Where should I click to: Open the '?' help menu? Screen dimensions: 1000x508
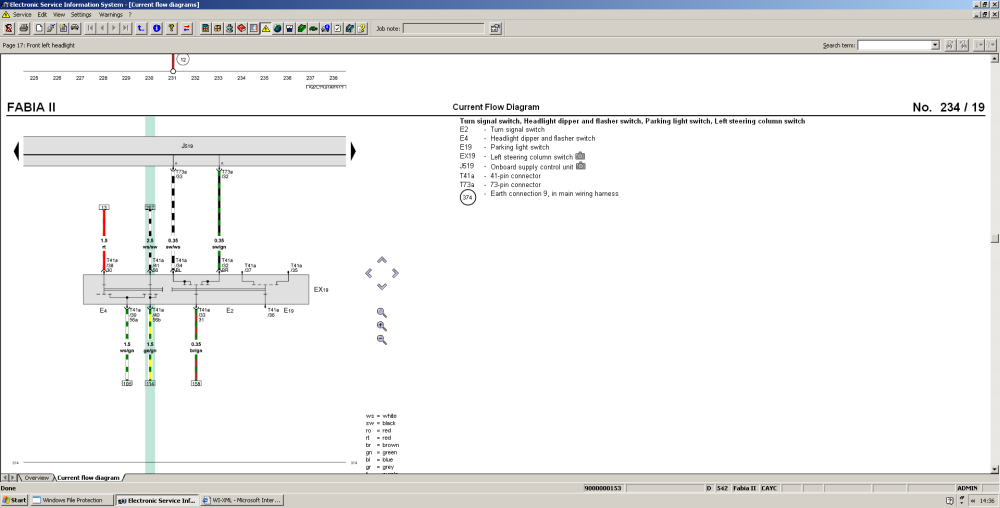tap(130, 14)
